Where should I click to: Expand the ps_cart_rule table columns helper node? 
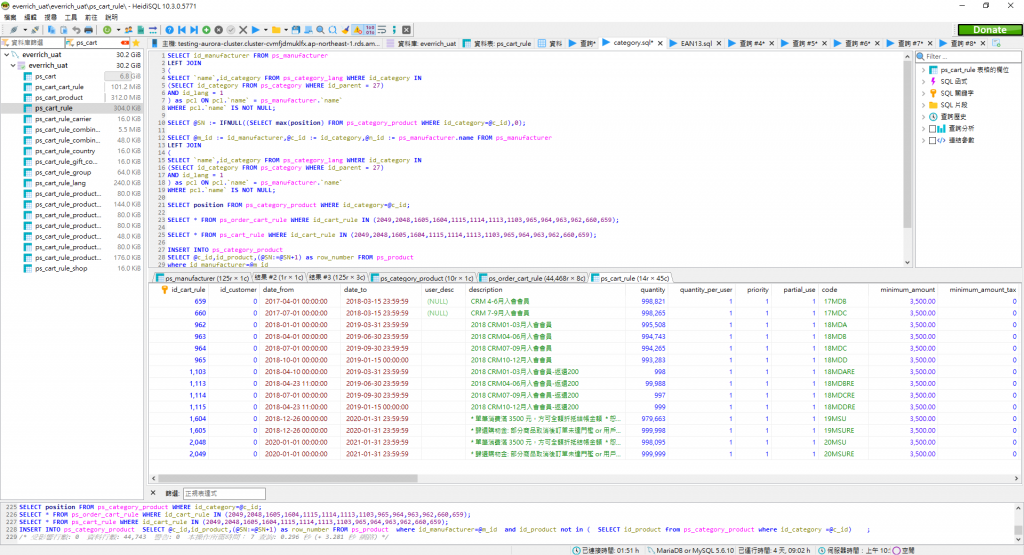coord(923,70)
